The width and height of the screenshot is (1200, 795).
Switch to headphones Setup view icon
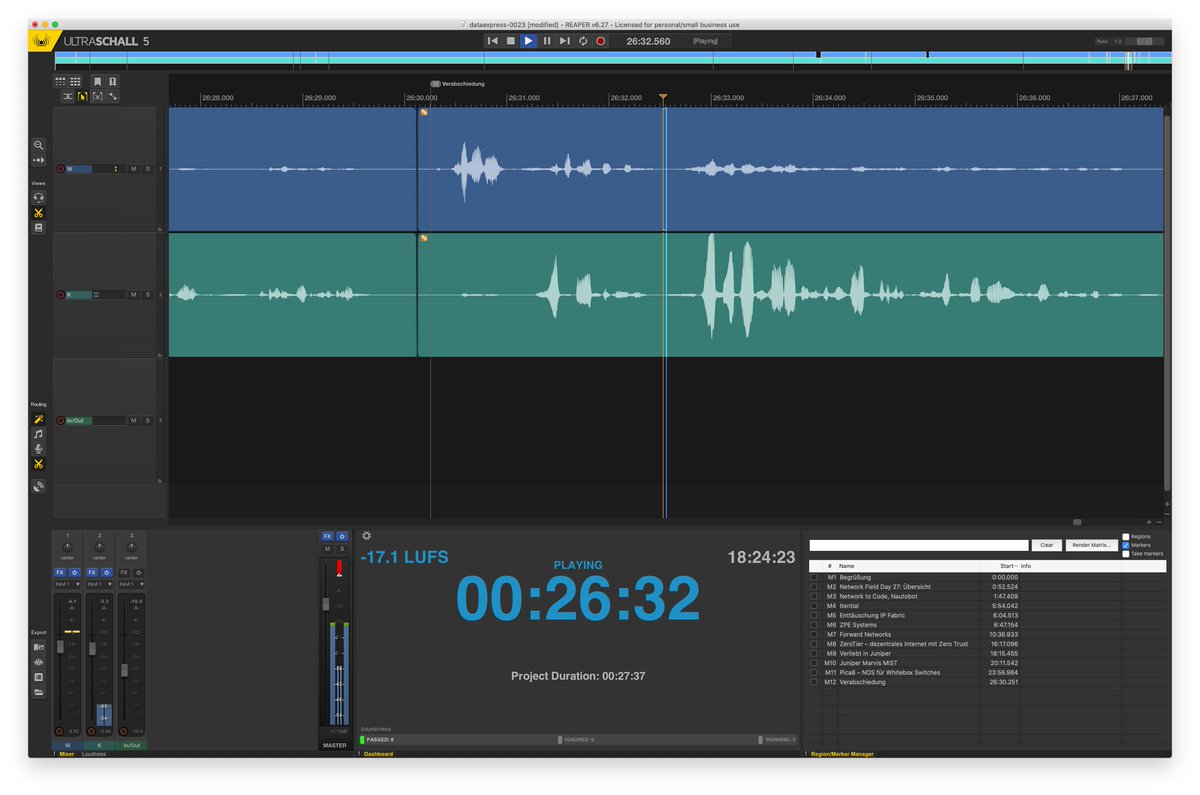point(38,198)
